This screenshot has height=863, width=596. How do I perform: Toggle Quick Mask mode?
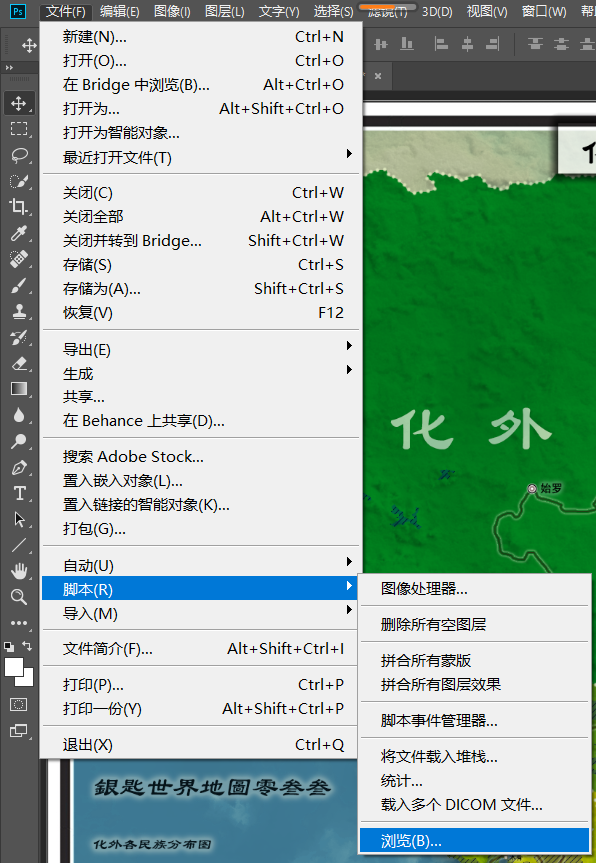point(19,704)
